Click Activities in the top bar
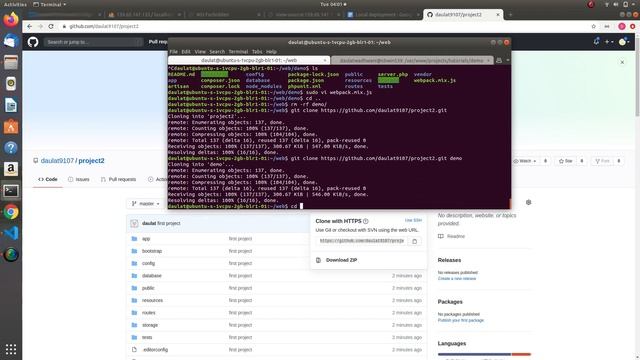640x360 pixels. 15,4
